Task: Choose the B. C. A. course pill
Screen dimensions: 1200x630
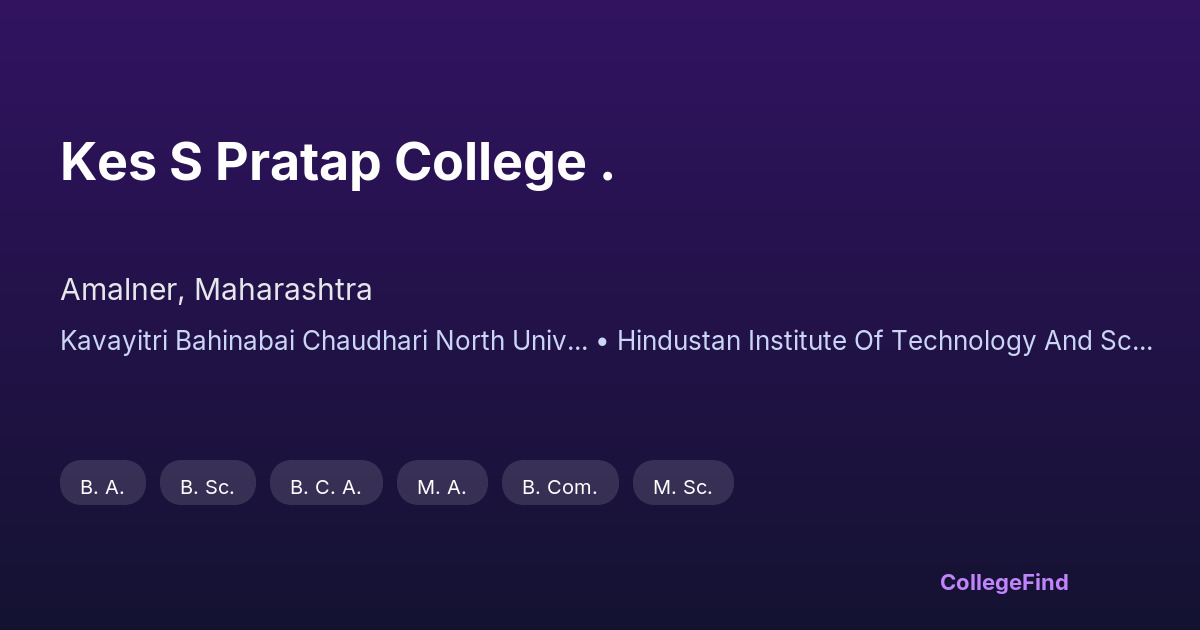Action: [326, 487]
